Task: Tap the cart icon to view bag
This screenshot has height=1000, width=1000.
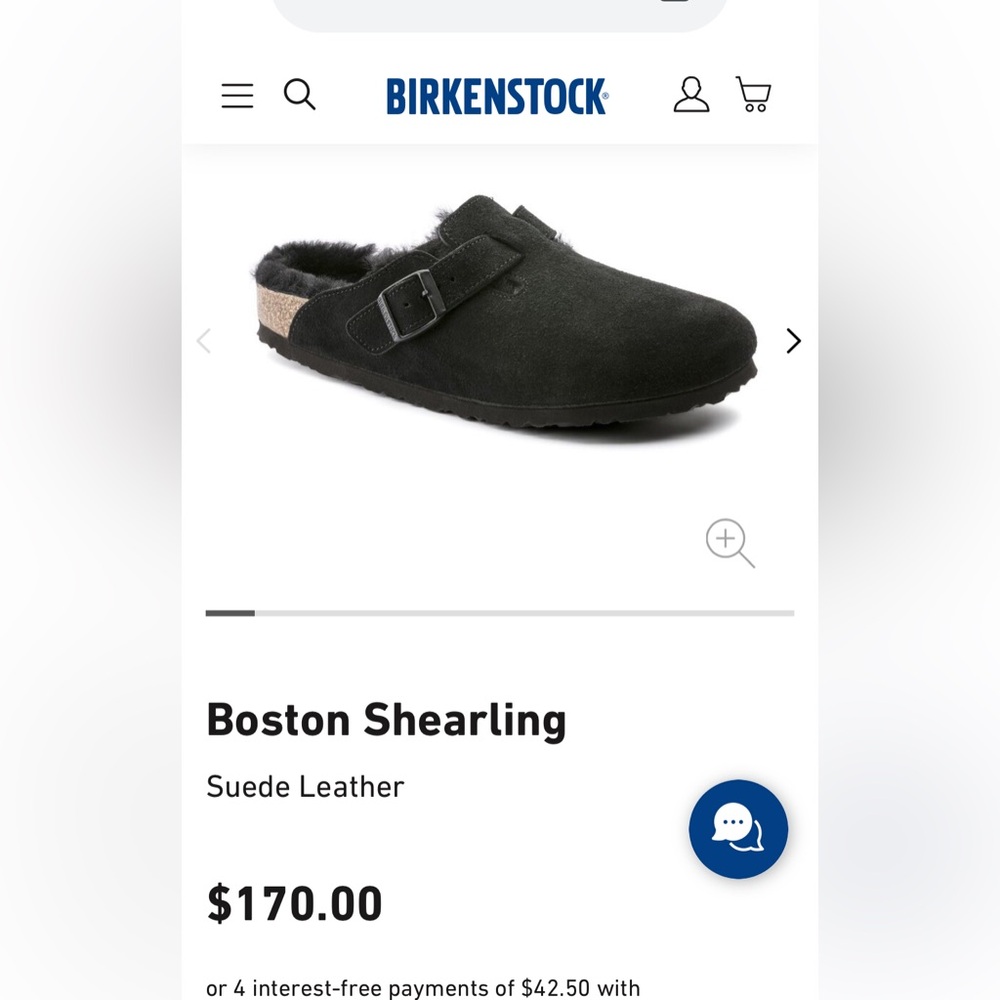Action: (753, 94)
